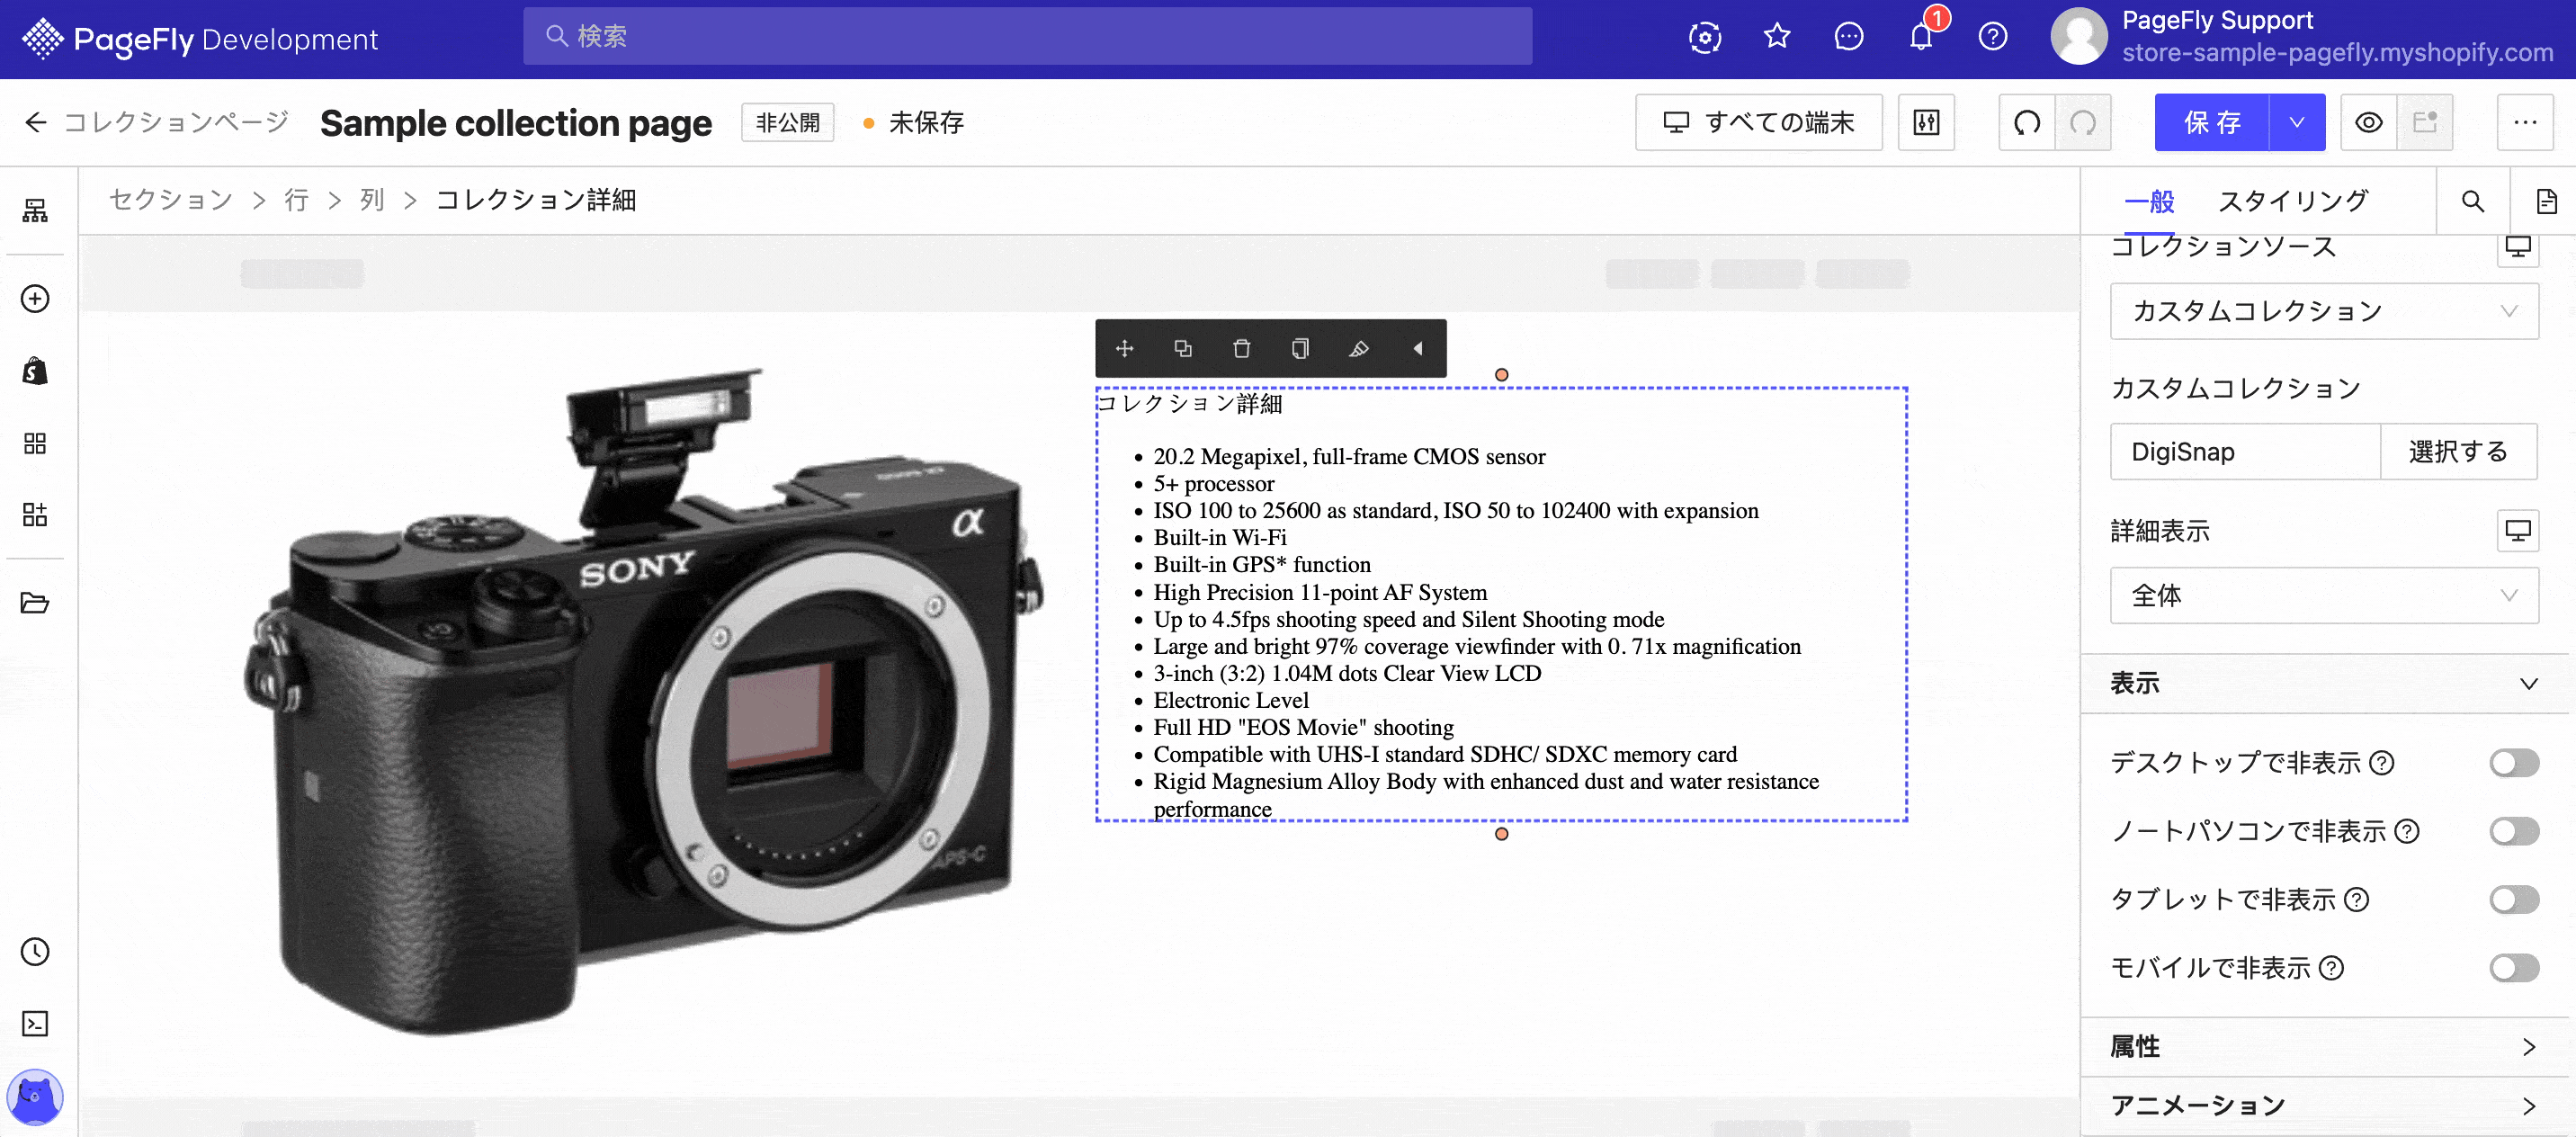Open the page outline tree icon
Screen dimensions: 2576x1137
click(35, 211)
